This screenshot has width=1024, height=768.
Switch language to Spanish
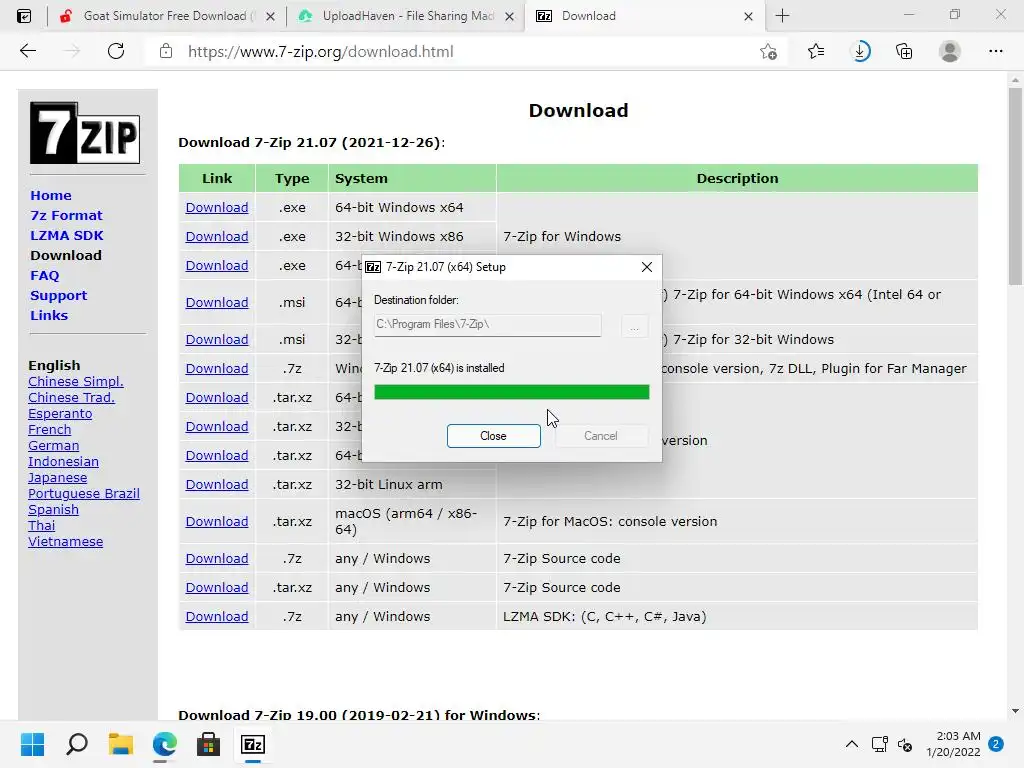tap(54, 509)
